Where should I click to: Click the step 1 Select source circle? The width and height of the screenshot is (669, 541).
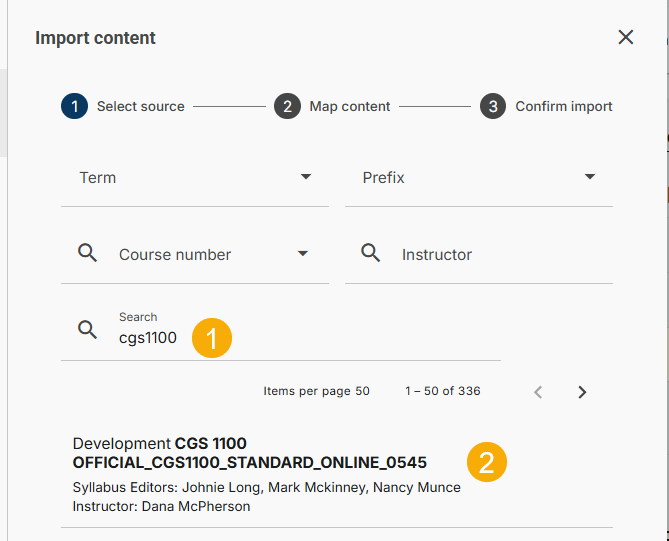(x=74, y=106)
